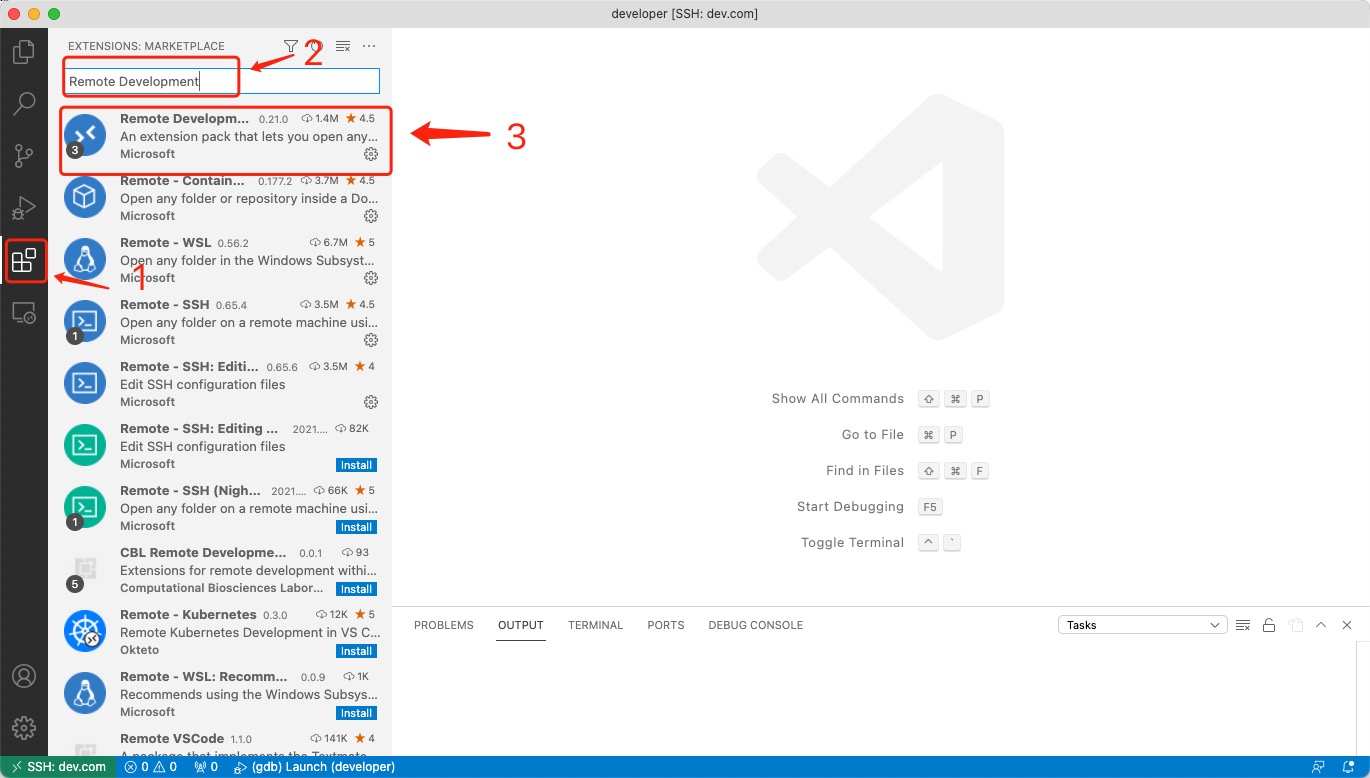Click SSH: dev.com remote status indicator
This screenshot has width=1370, height=778.
click(x=58, y=767)
